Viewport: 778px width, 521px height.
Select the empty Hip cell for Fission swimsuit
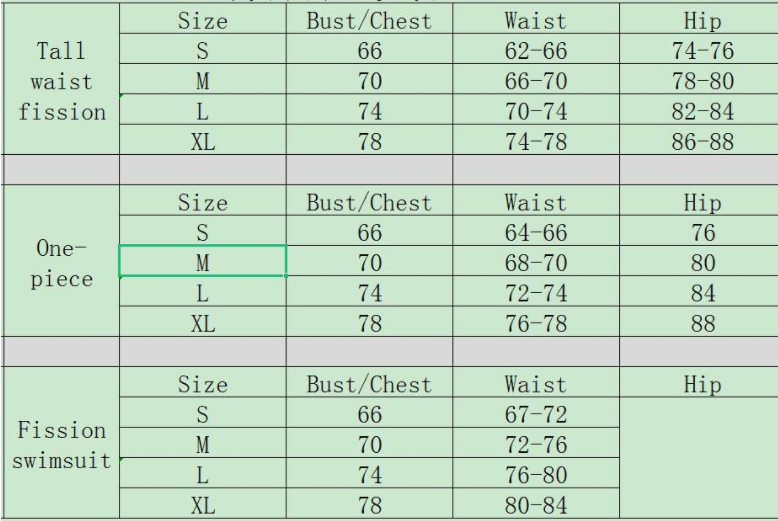[x=700, y=460]
